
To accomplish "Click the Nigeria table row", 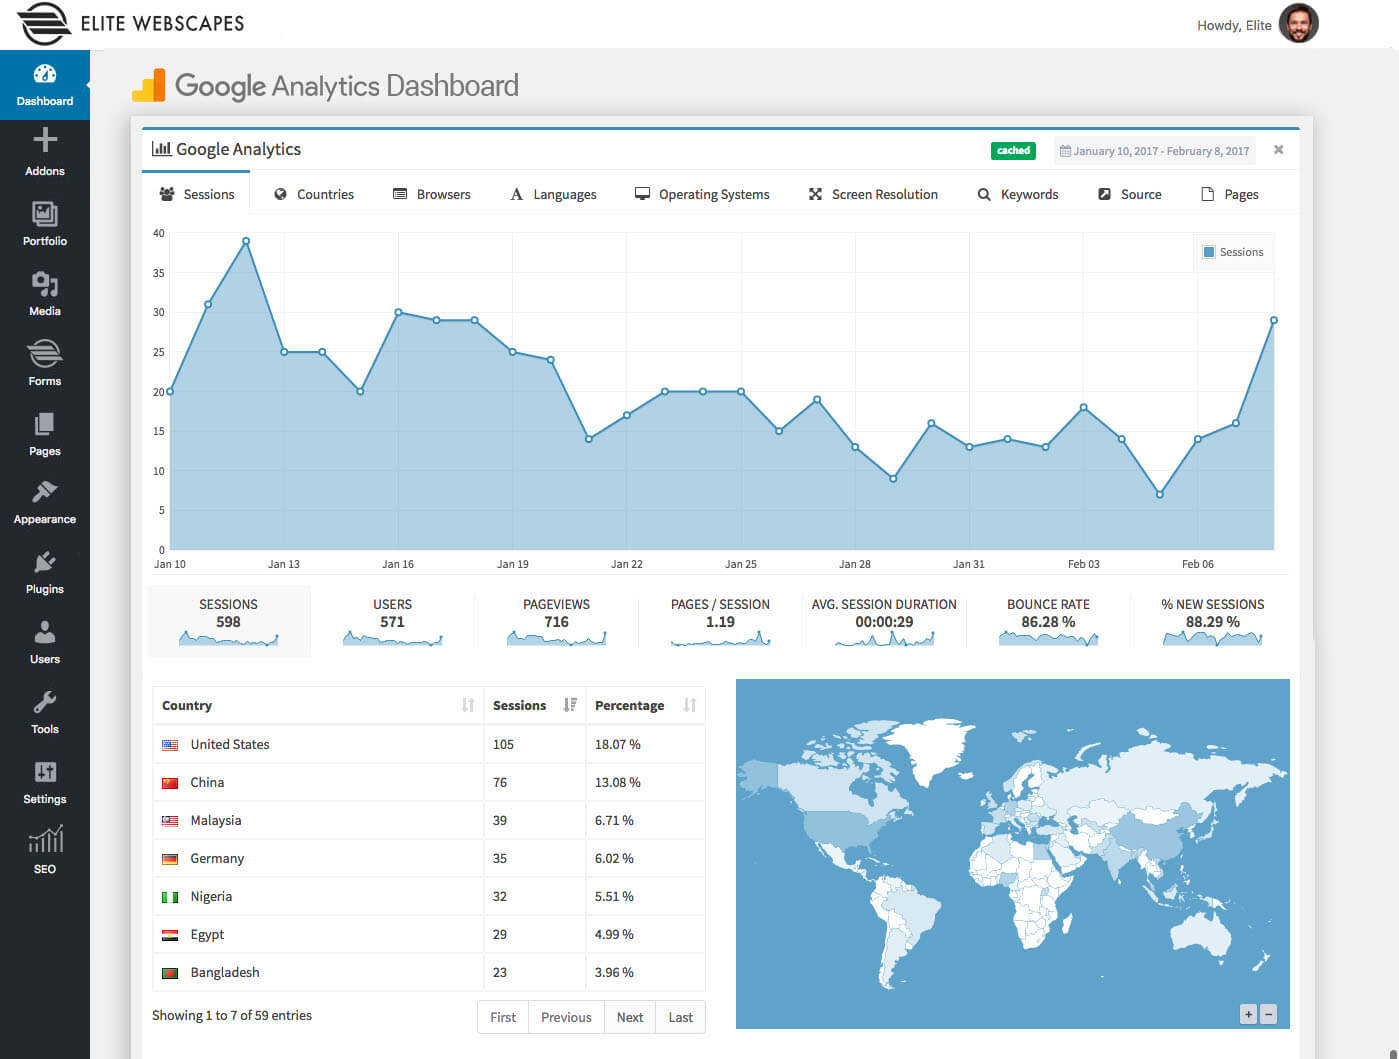I will [429, 896].
